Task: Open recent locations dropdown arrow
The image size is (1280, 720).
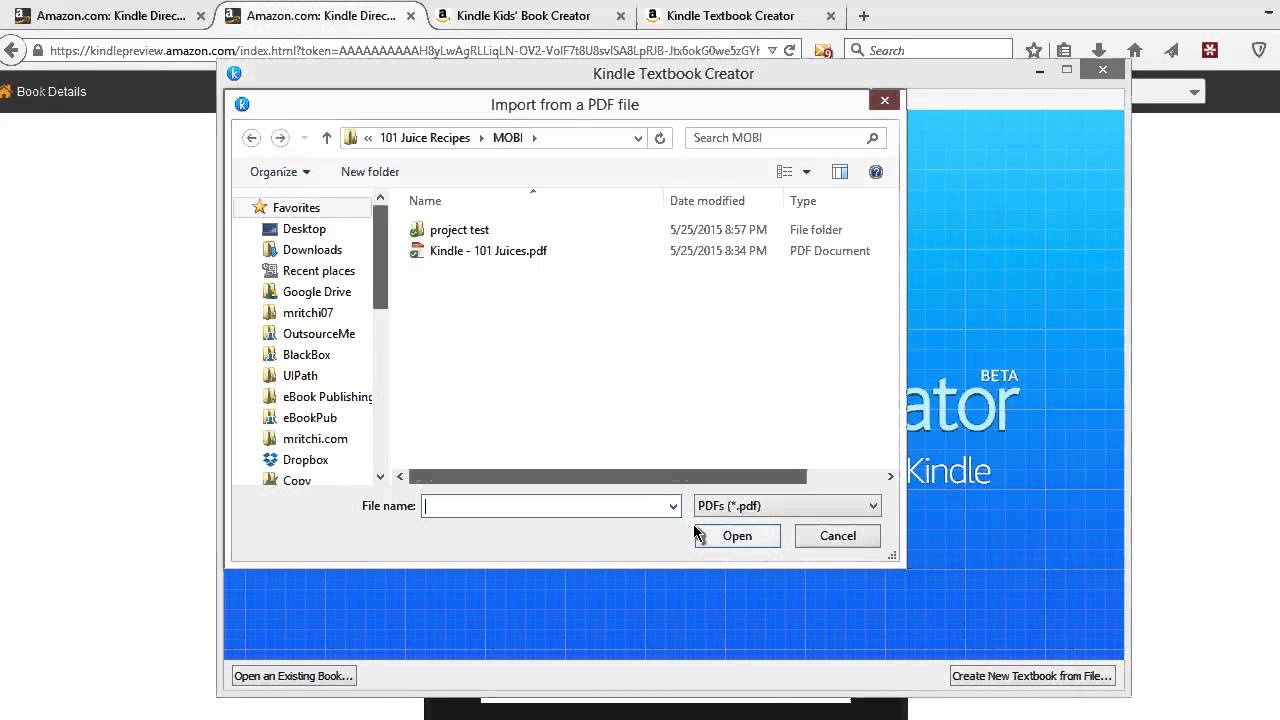Action: pos(304,138)
